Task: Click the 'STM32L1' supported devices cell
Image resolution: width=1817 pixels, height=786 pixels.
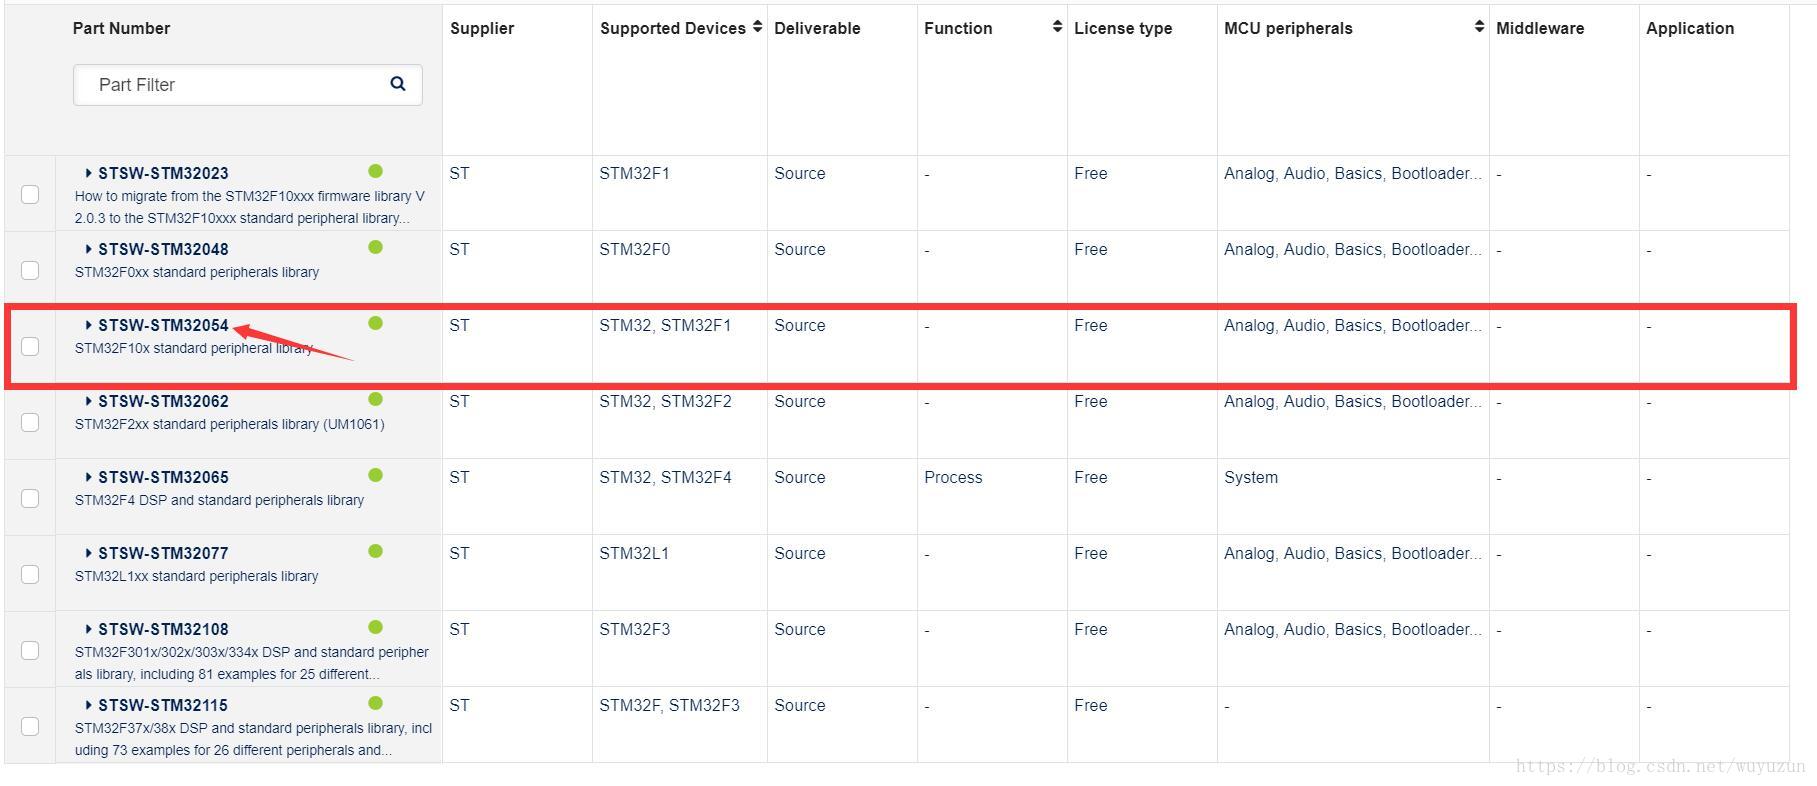Action: [634, 553]
